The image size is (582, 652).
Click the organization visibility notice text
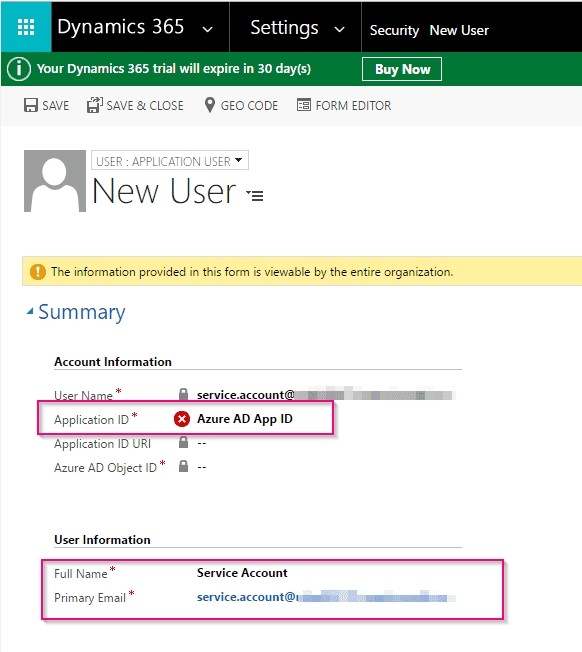252,272
